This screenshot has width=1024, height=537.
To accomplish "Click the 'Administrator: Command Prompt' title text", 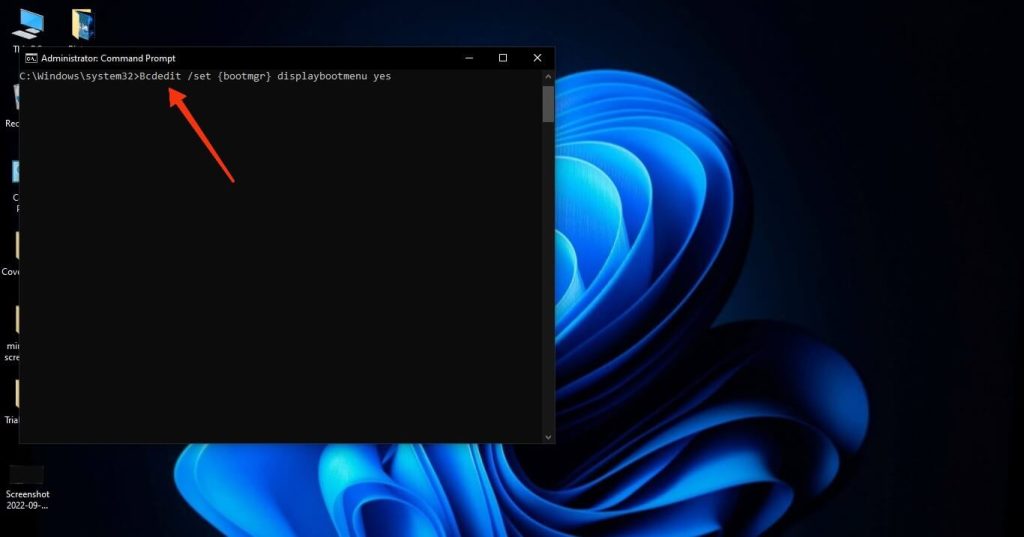I will 108,58.
